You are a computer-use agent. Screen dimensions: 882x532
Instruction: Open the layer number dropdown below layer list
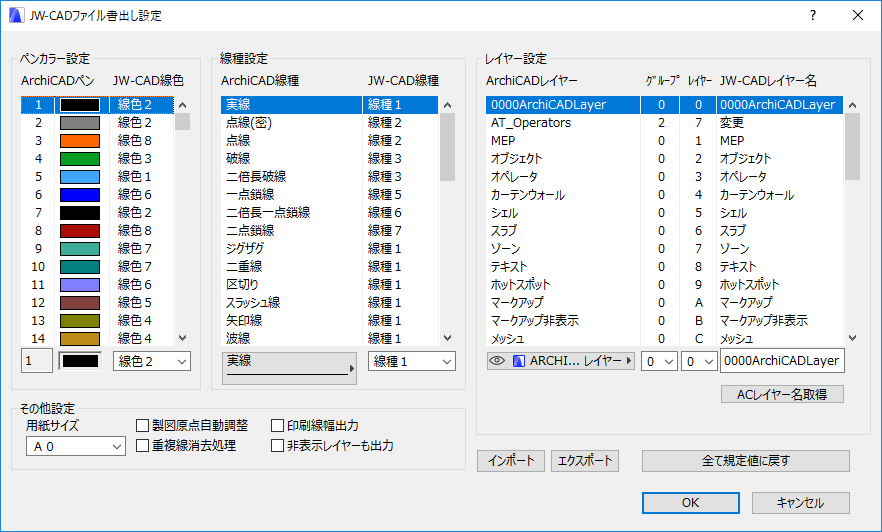pos(699,361)
